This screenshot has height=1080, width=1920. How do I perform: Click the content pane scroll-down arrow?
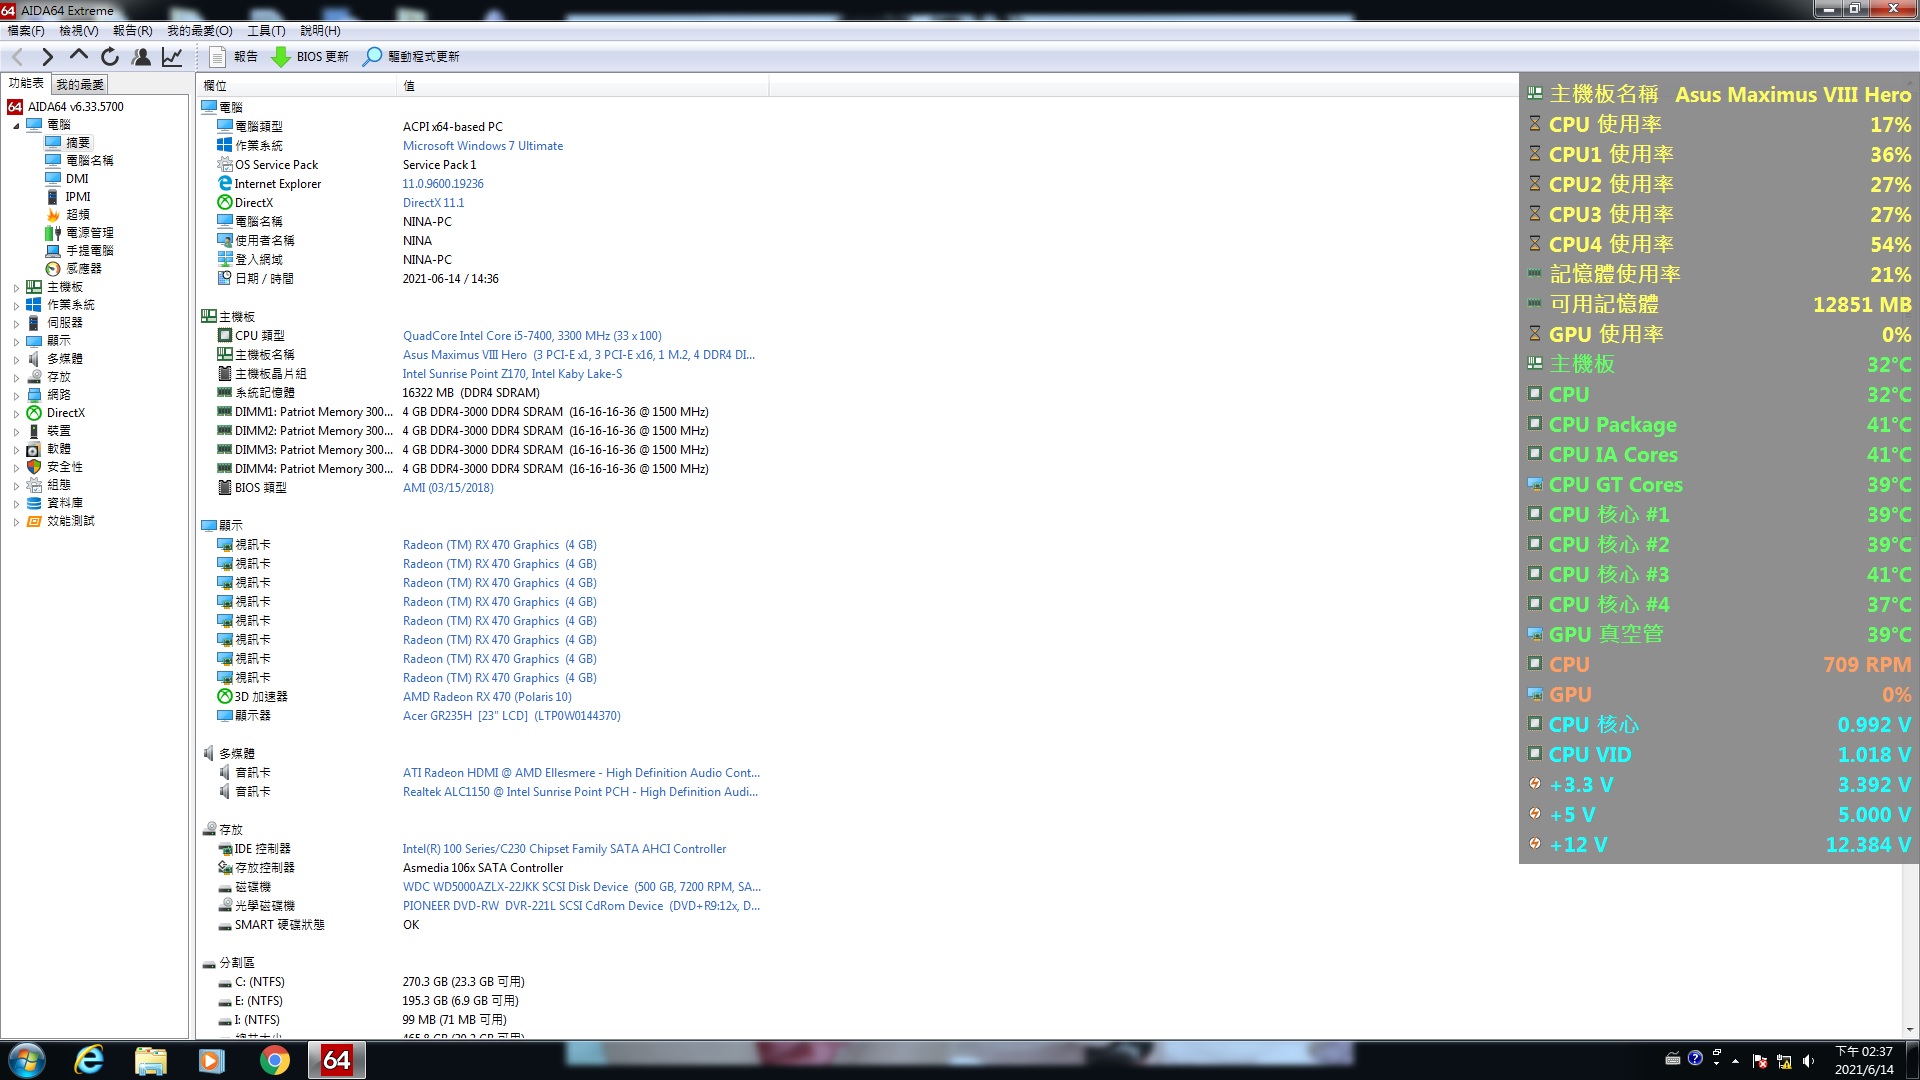(x=1910, y=1030)
